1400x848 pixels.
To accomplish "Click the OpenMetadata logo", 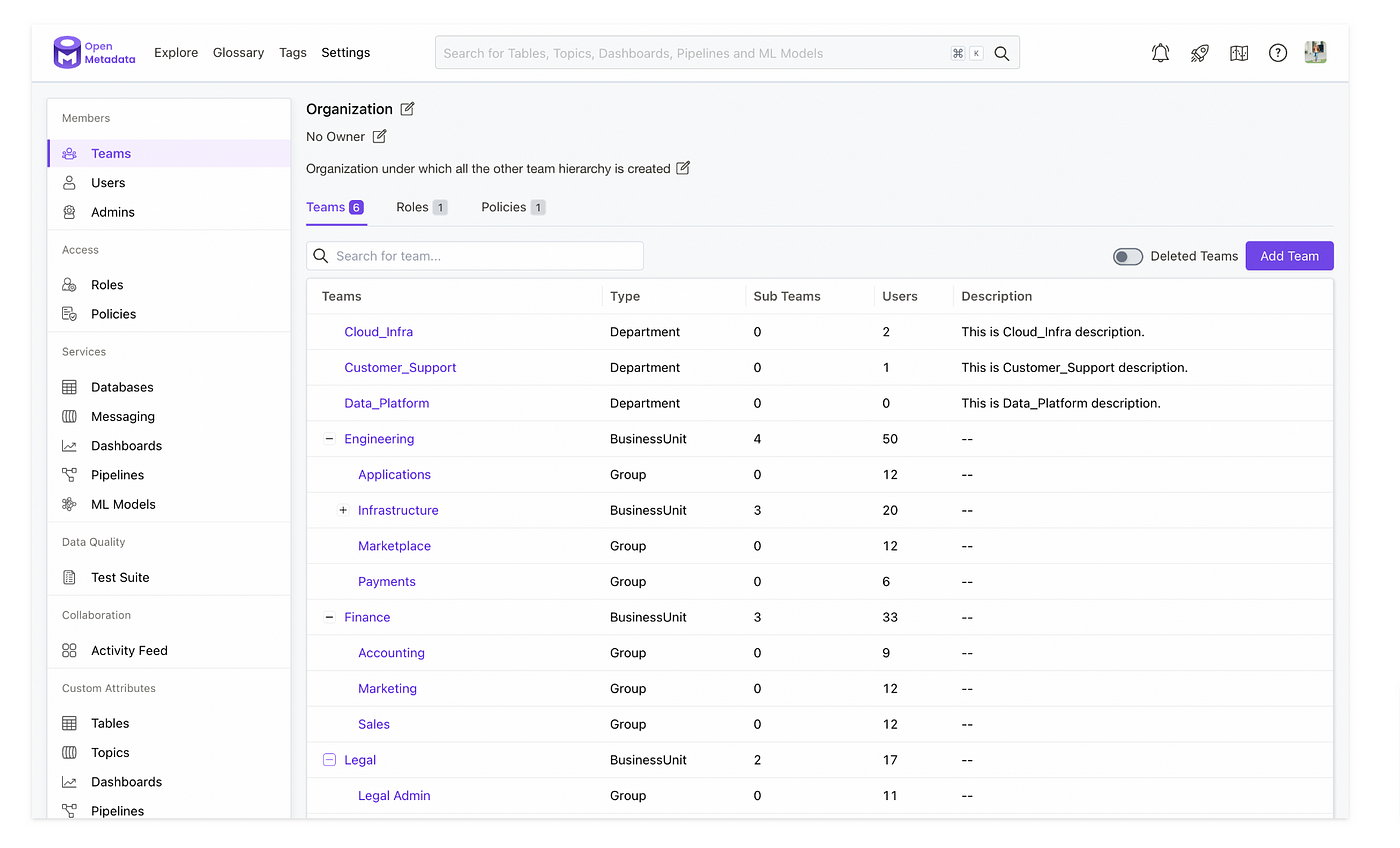I will tap(95, 53).
